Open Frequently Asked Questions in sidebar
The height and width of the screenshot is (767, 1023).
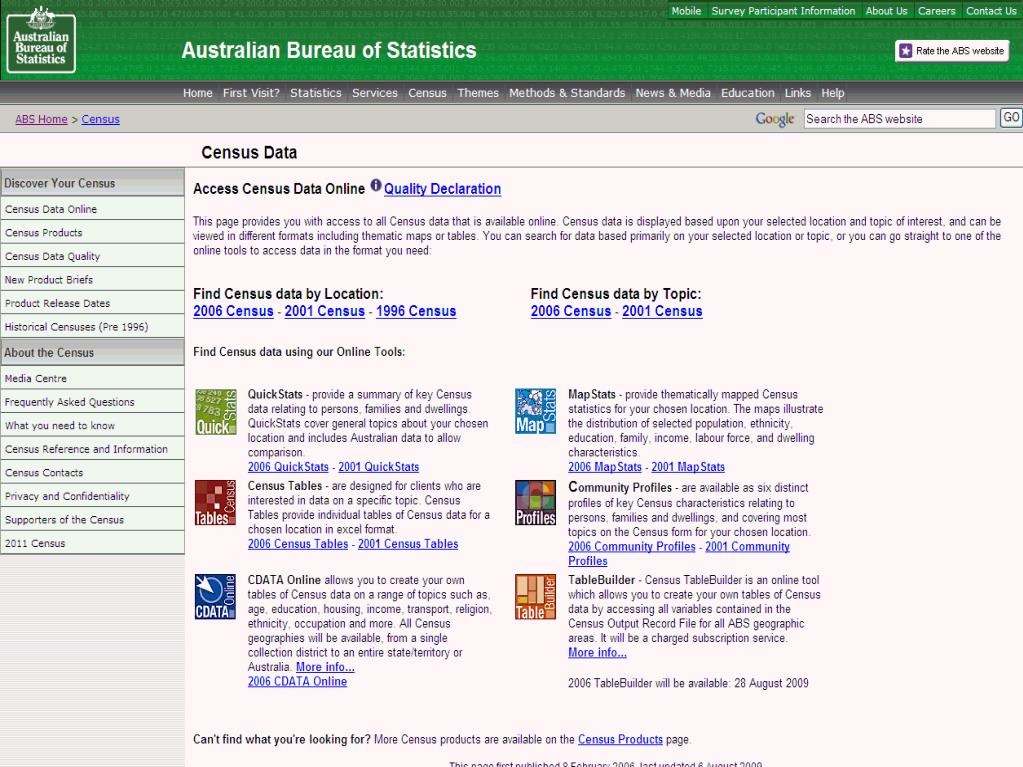pos(92,402)
